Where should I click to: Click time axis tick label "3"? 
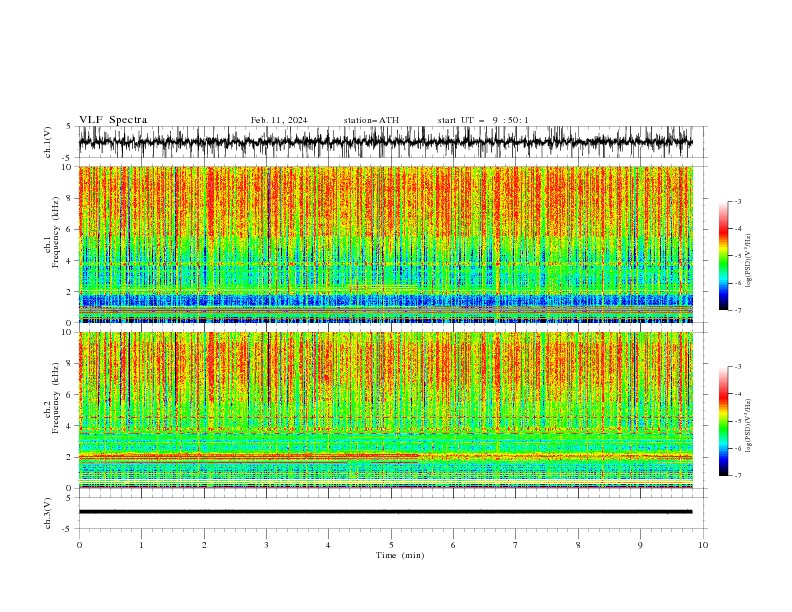[266, 545]
